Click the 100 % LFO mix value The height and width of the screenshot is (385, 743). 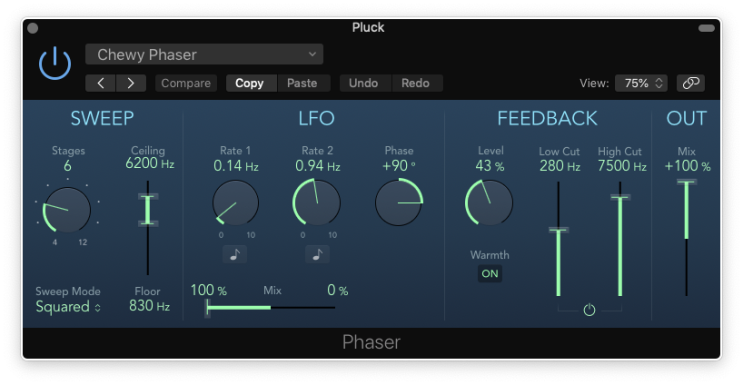pos(208,290)
